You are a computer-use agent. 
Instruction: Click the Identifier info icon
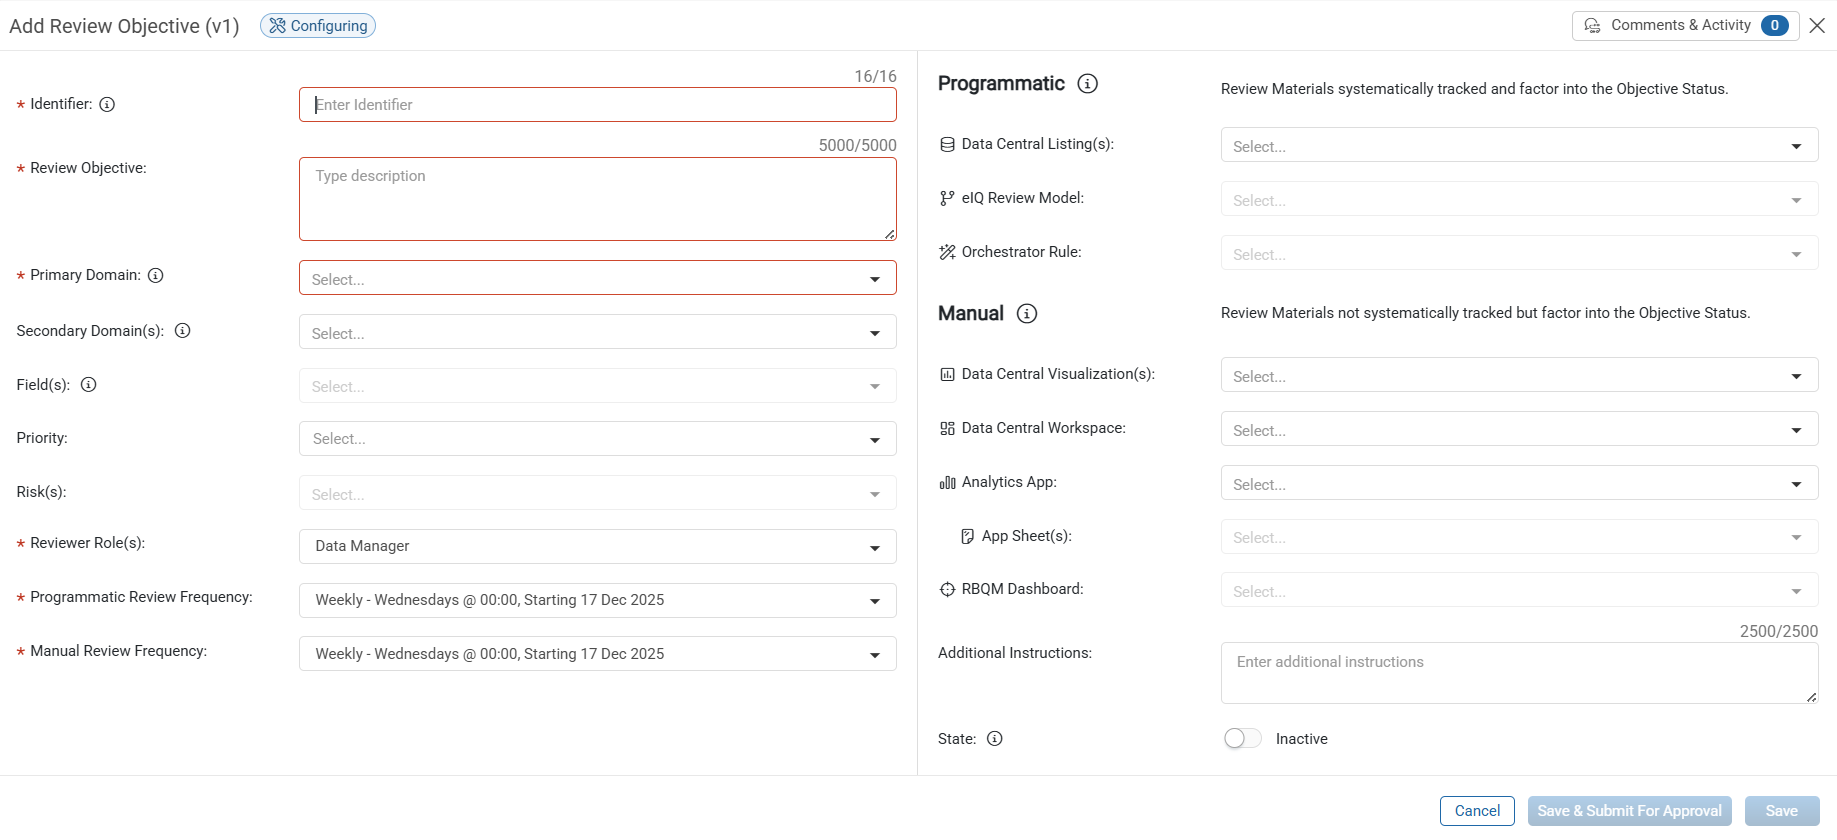click(107, 104)
